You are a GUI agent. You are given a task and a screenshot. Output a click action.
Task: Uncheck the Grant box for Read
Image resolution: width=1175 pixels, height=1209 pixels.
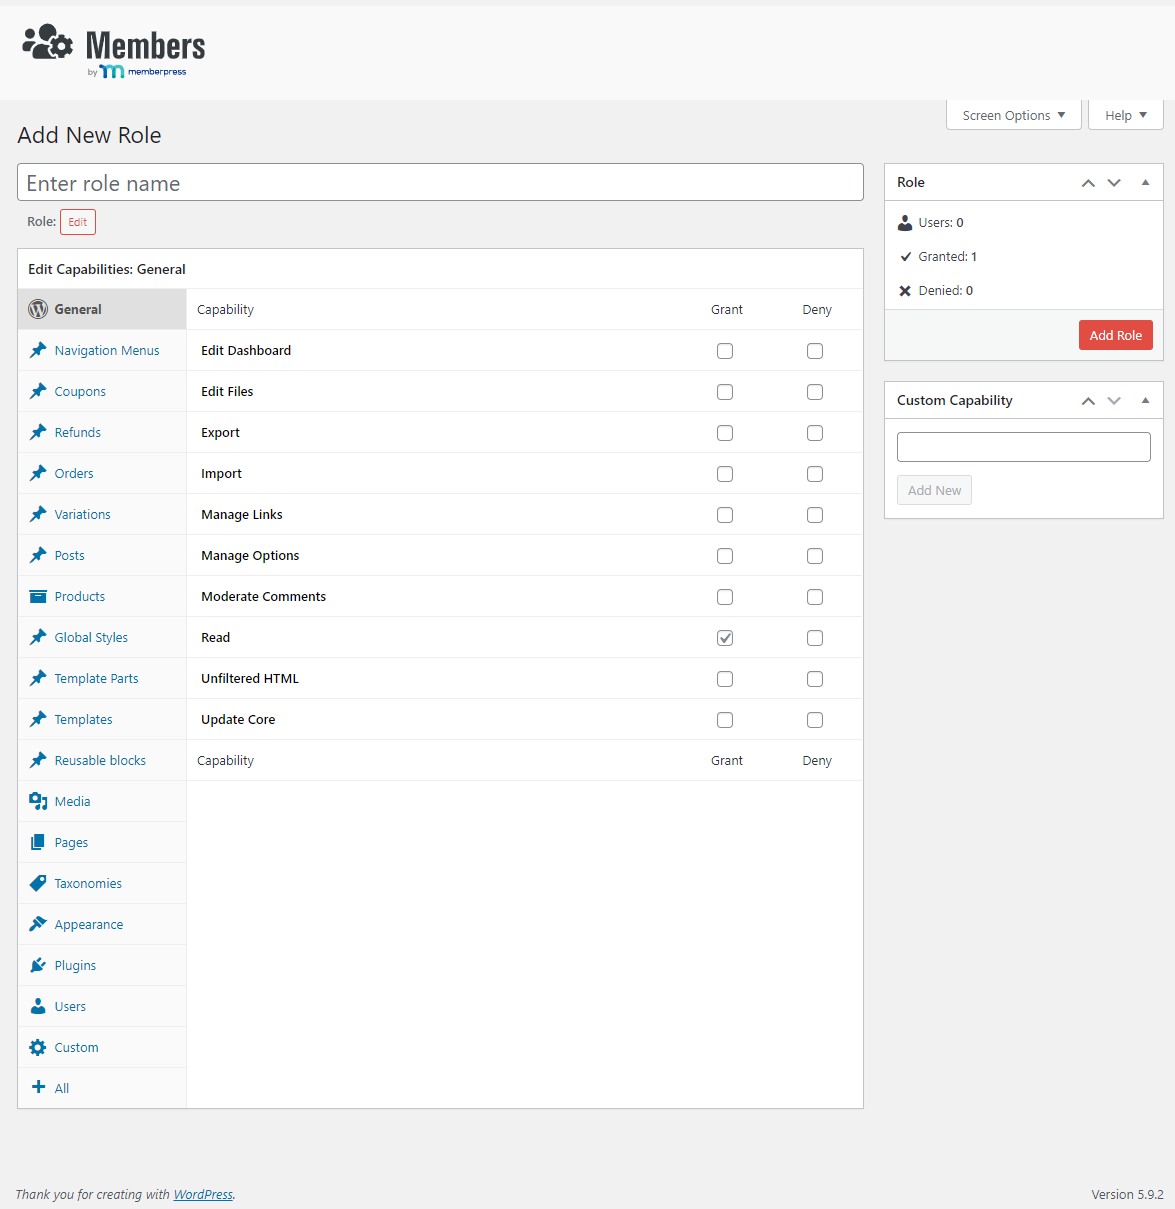(725, 638)
